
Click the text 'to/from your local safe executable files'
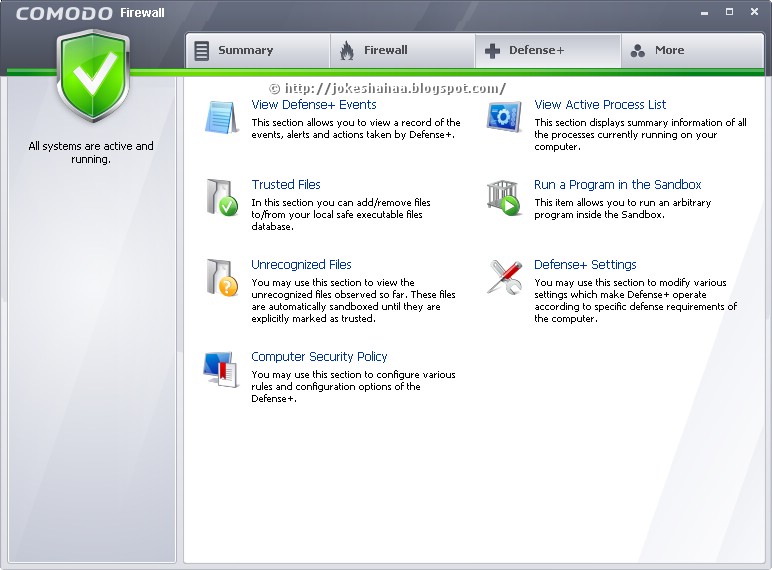pos(337,214)
